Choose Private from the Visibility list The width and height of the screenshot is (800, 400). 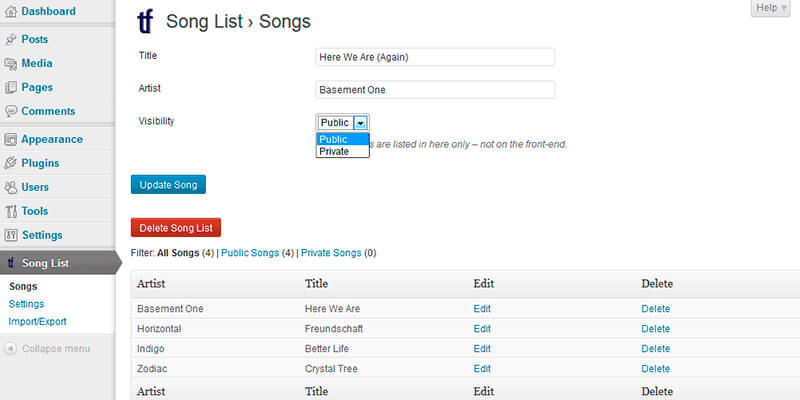(334, 152)
